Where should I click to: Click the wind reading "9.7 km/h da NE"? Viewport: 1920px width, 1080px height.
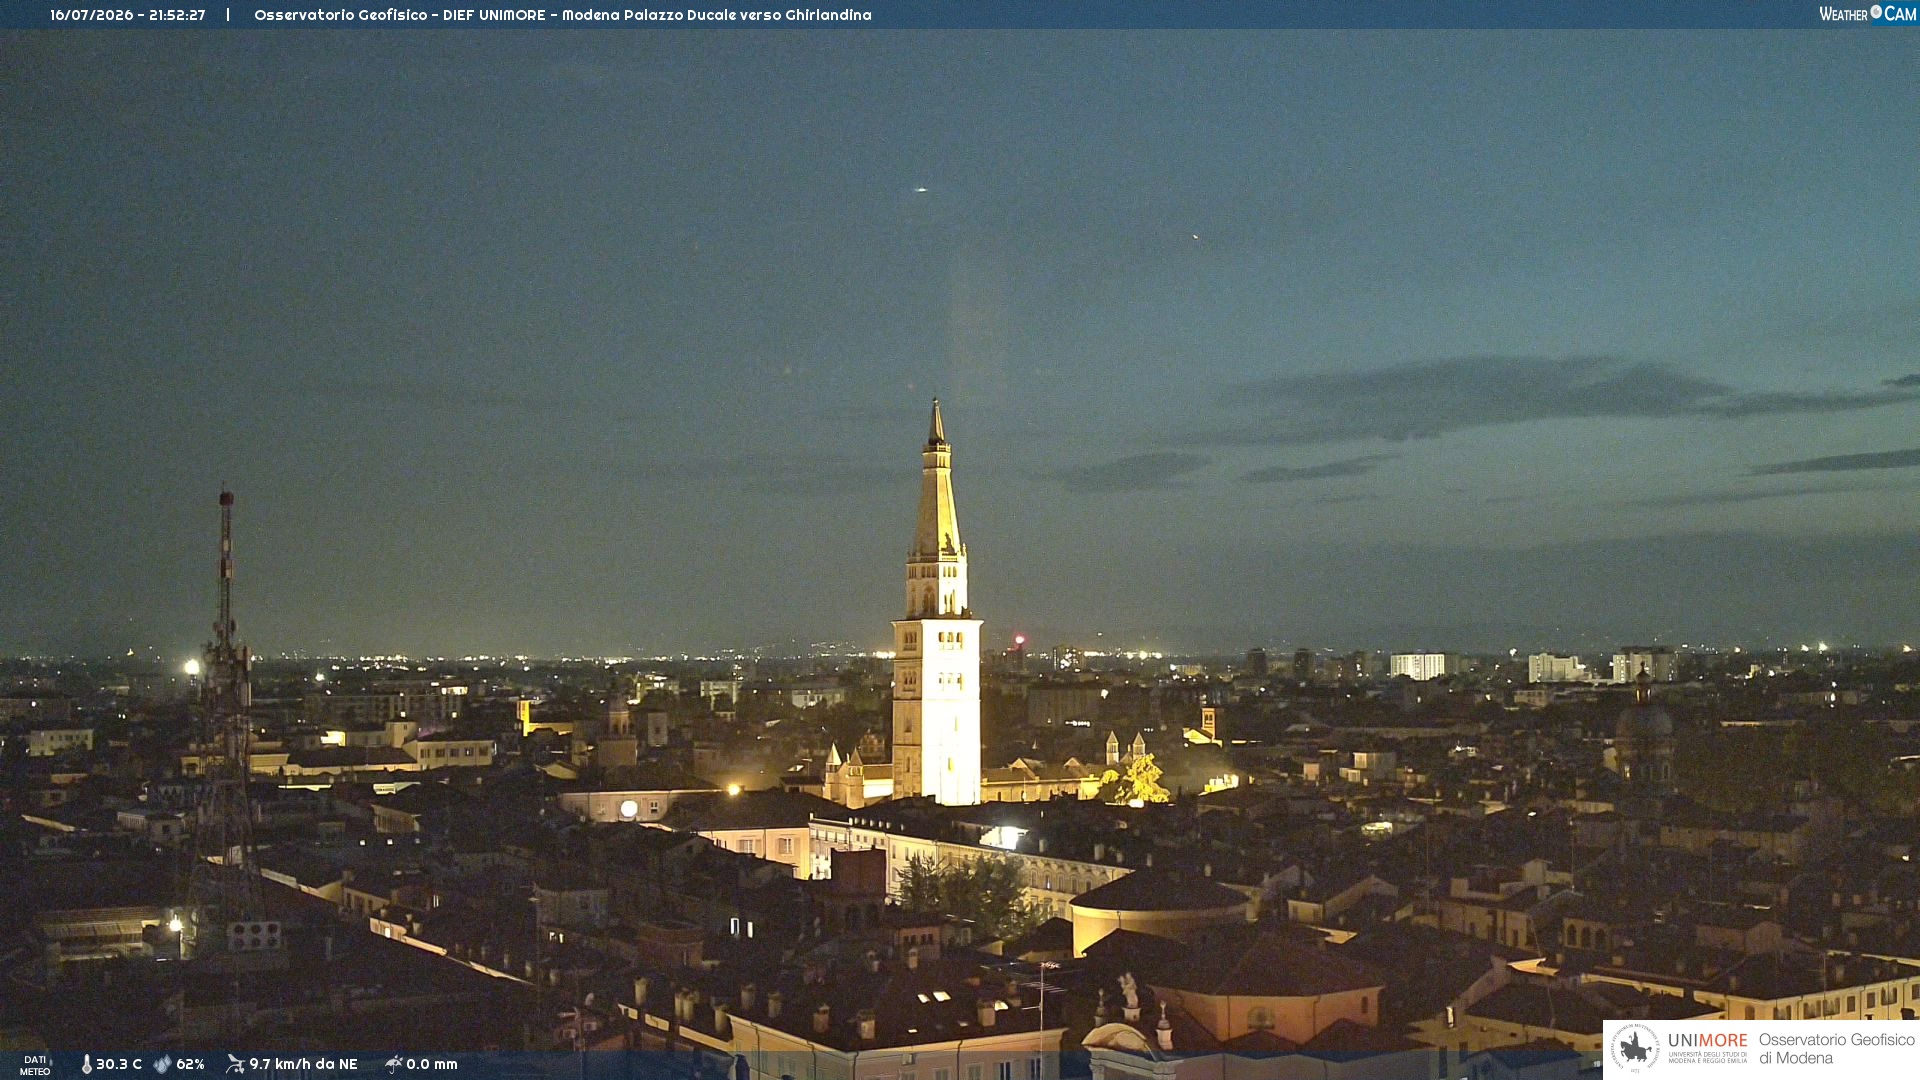pyautogui.click(x=303, y=1064)
